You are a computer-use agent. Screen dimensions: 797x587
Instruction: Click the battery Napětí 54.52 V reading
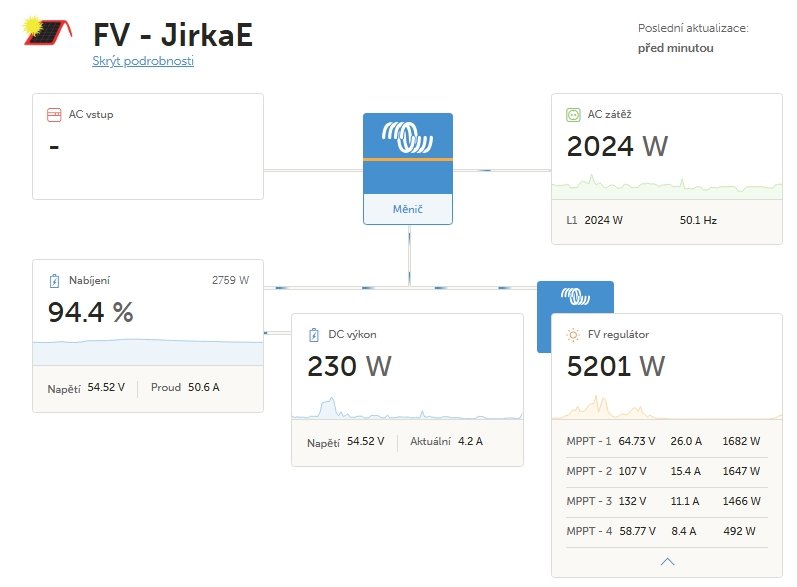click(86, 388)
